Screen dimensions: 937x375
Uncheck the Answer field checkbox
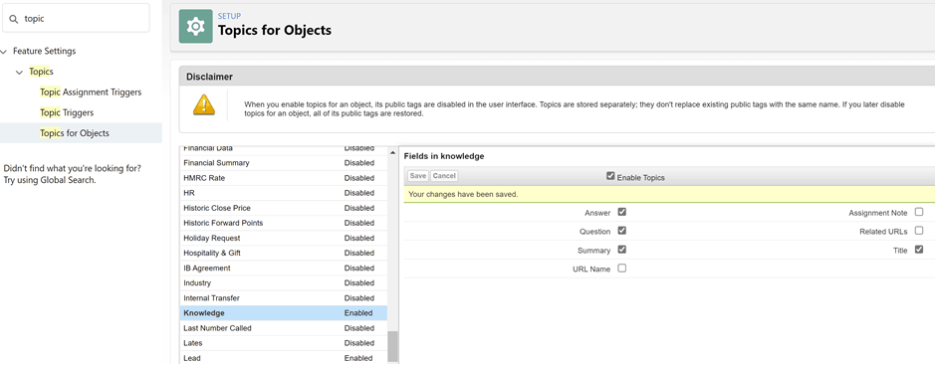[621, 211]
